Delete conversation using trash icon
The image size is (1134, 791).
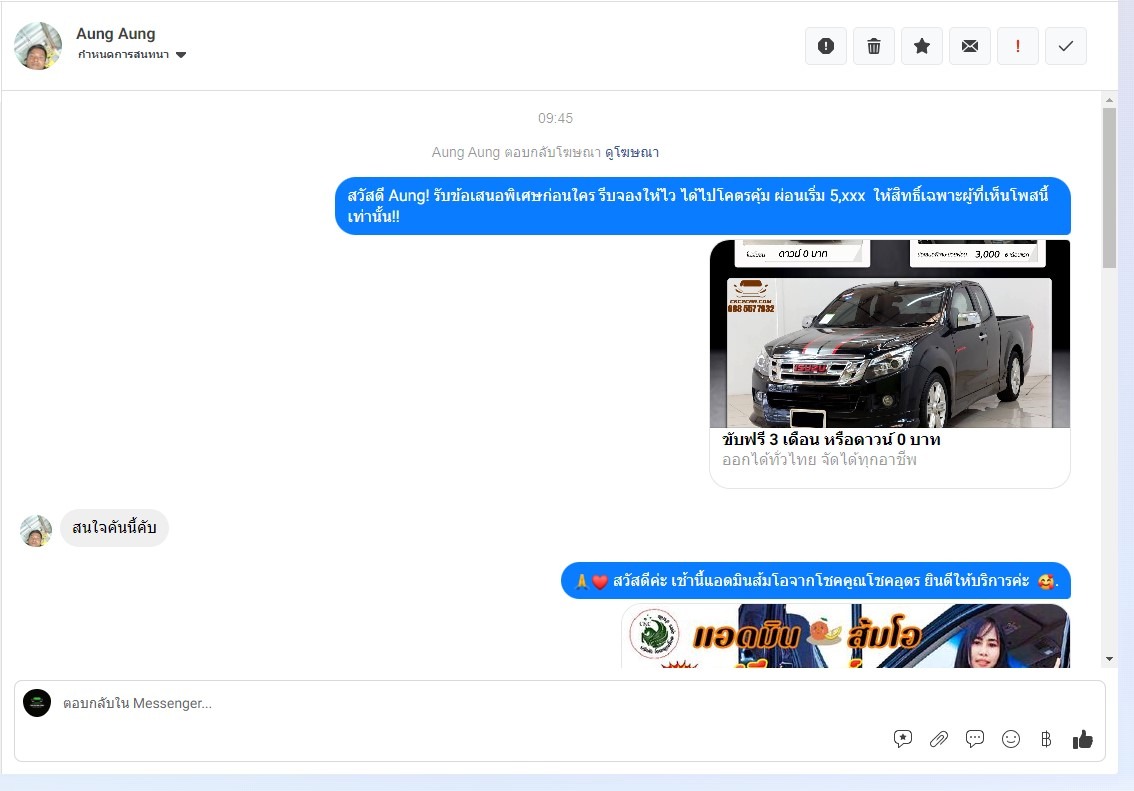[874, 46]
